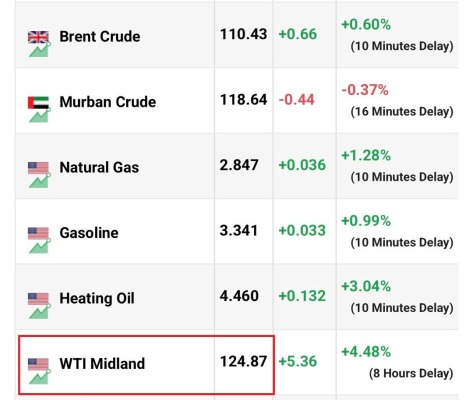
Task: Click the WTI Midland price 124.87
Action: [243, 361]
